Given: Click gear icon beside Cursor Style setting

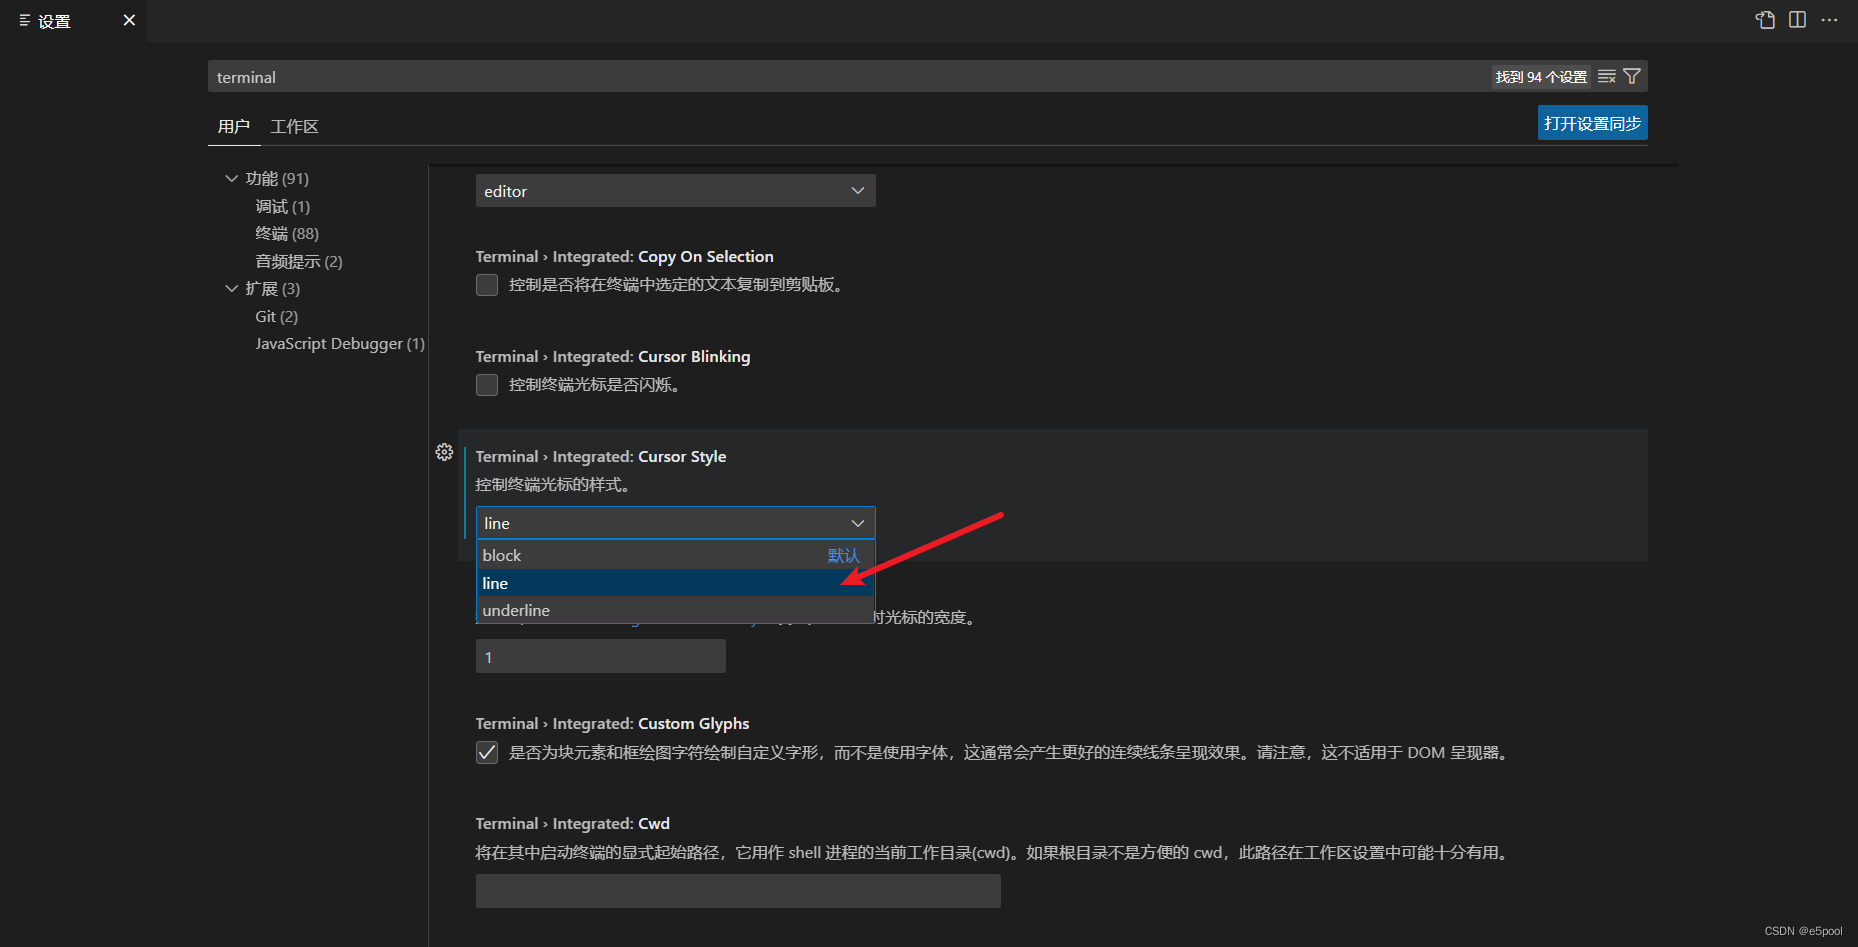Looking at the screenshot, I should 444,452.
